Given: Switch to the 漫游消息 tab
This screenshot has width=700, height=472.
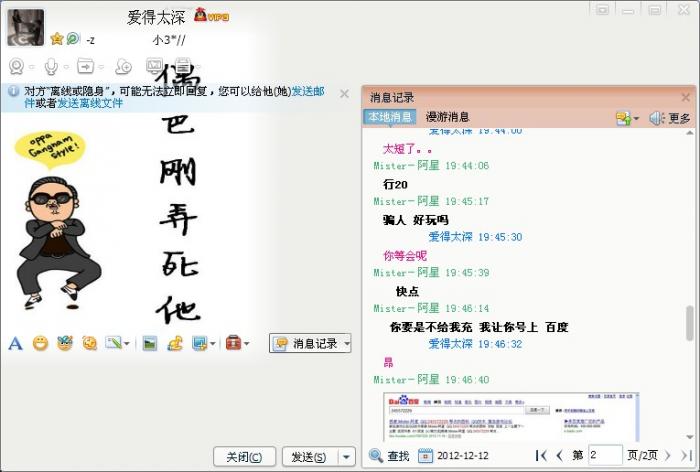Looking at the screenshot, I should (x=447, y=117).
